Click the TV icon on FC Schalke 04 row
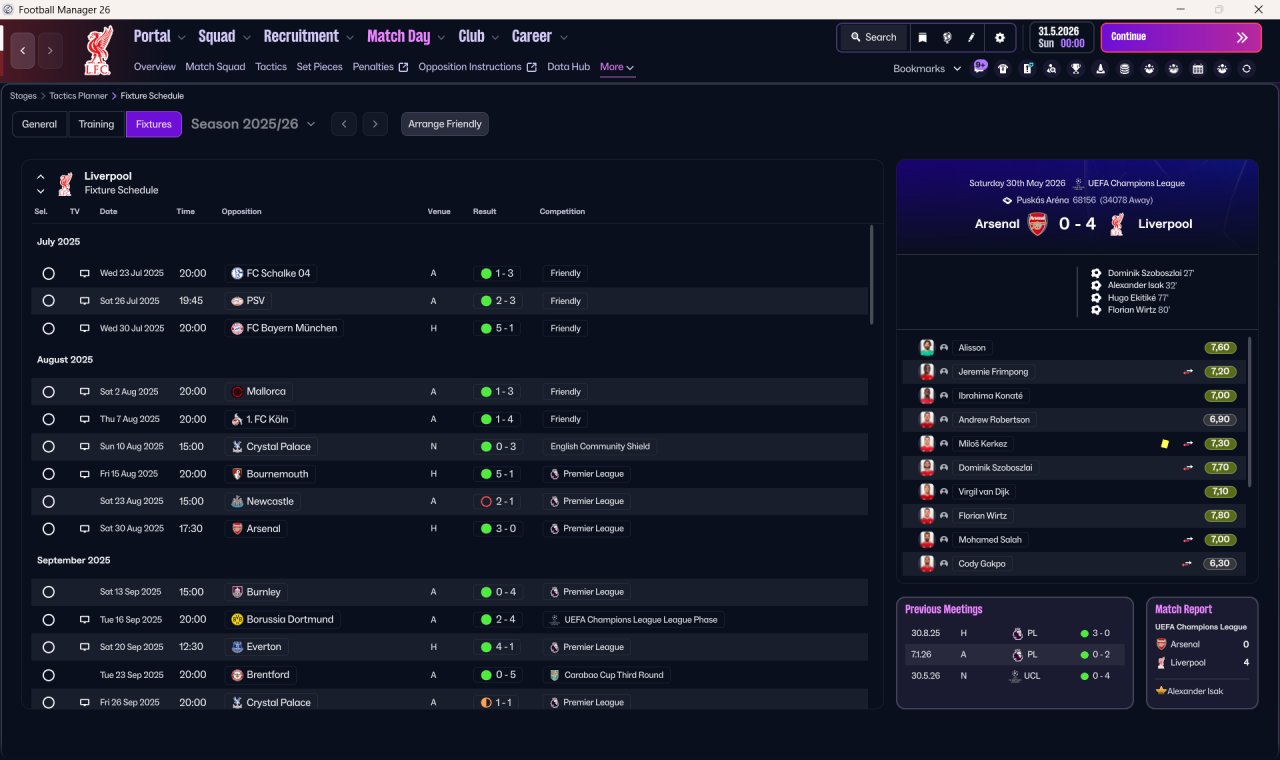The image size is (1280, 760). click(x=85, y=273)
